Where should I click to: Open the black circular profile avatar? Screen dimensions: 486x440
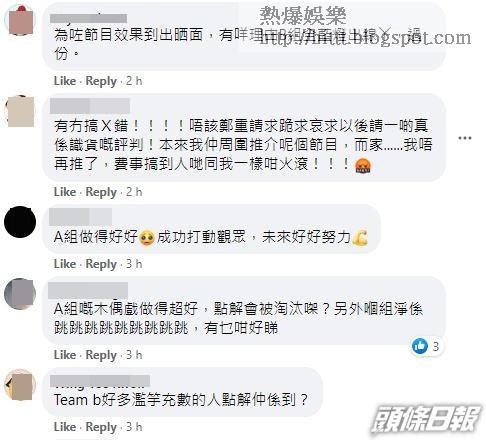coord(20,222)
